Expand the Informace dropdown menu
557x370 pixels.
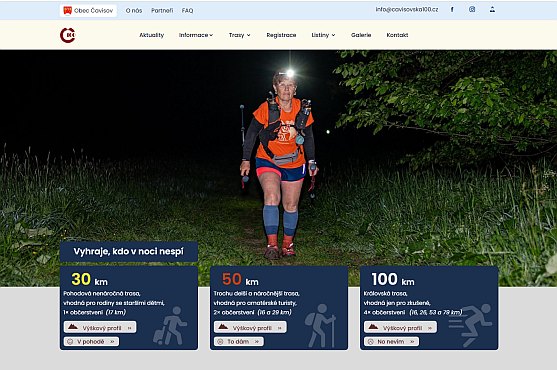196,35
